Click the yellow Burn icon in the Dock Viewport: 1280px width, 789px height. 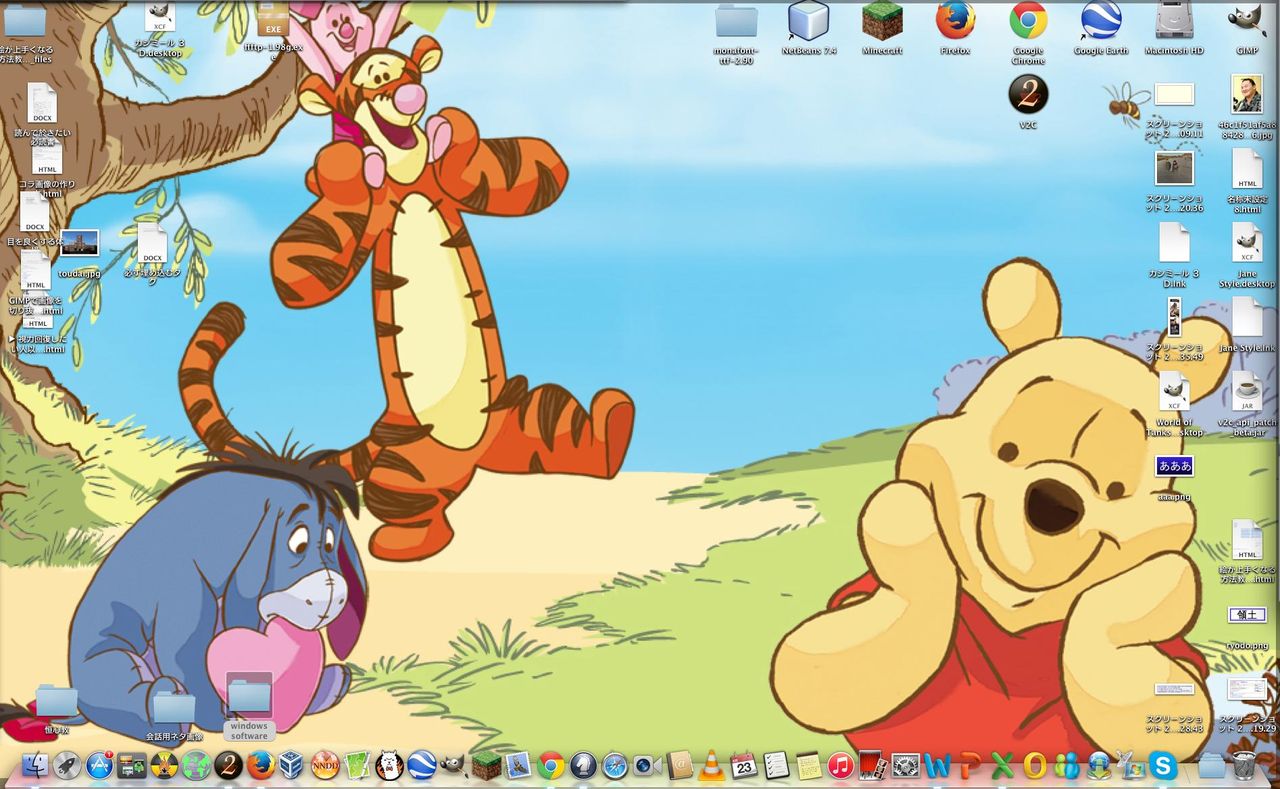coord(164,767)
